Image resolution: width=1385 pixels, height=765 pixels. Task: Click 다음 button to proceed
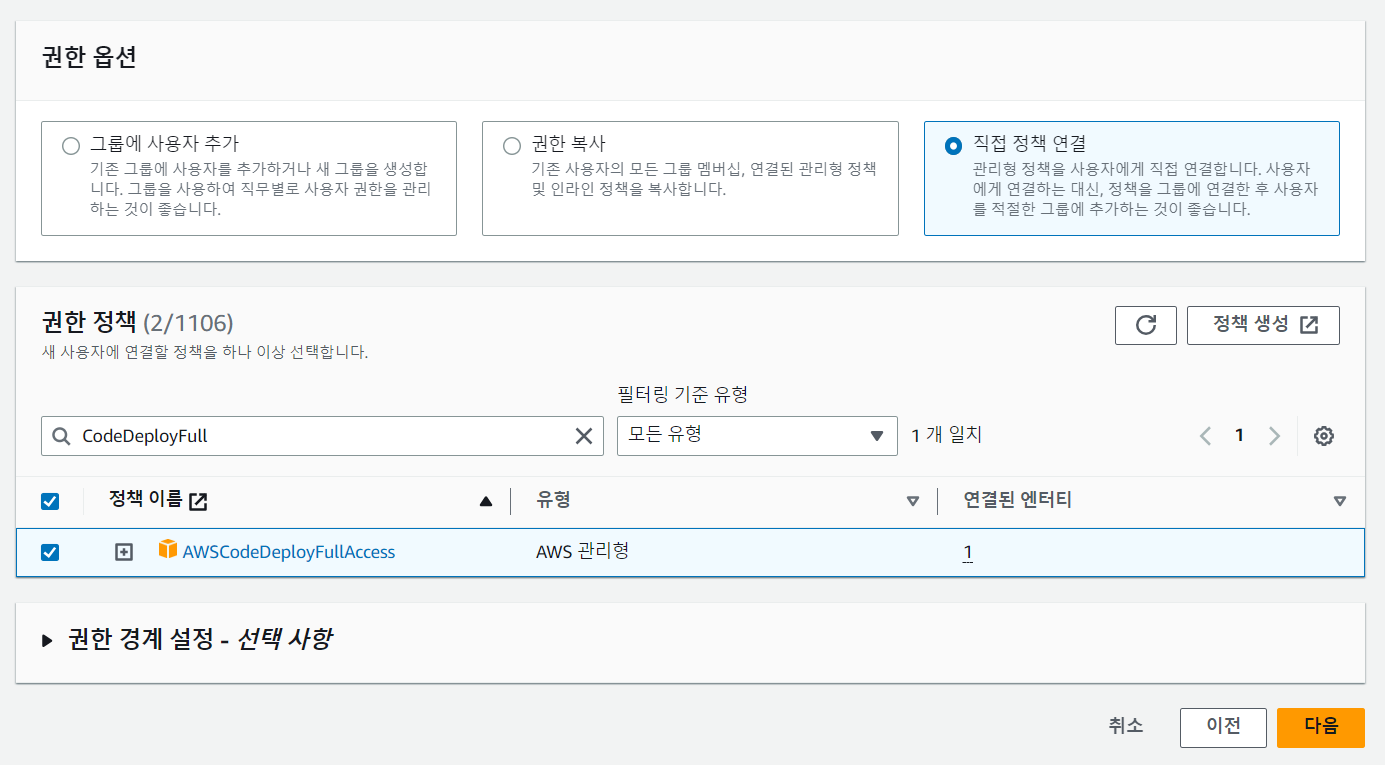[1321, 727]
